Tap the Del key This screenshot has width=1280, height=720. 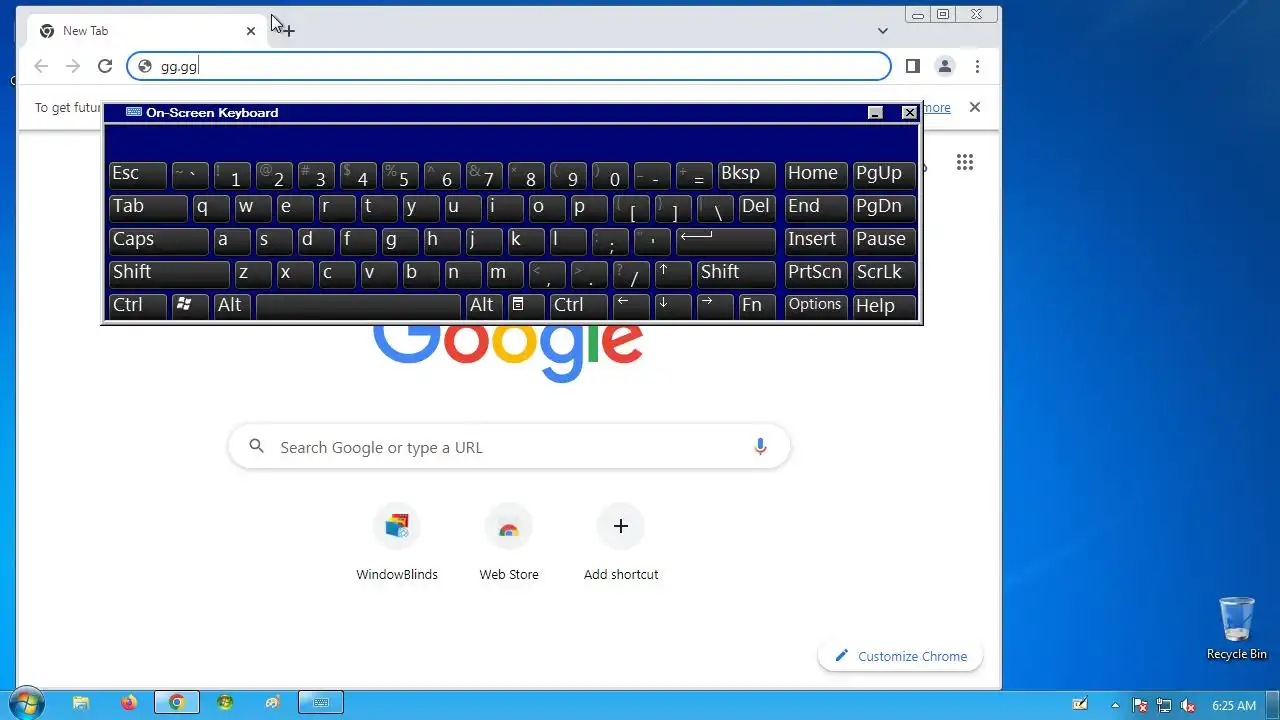click(757, 208)
